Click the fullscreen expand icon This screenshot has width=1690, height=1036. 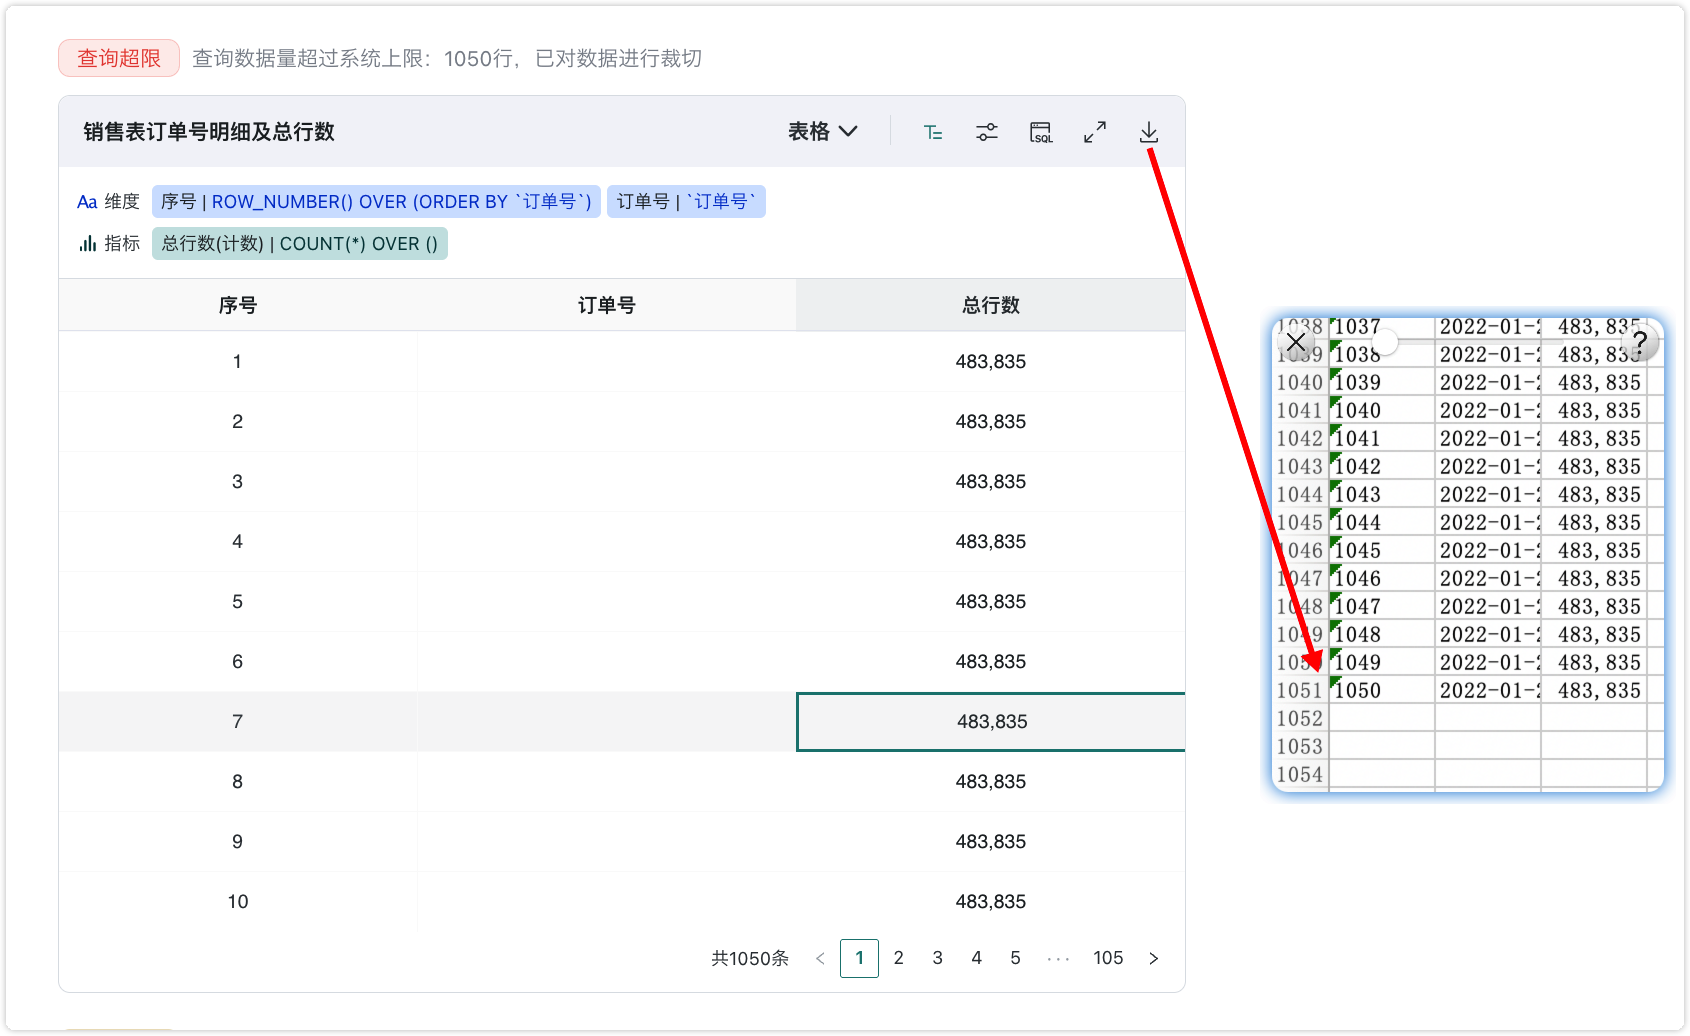pos(1094,131)
